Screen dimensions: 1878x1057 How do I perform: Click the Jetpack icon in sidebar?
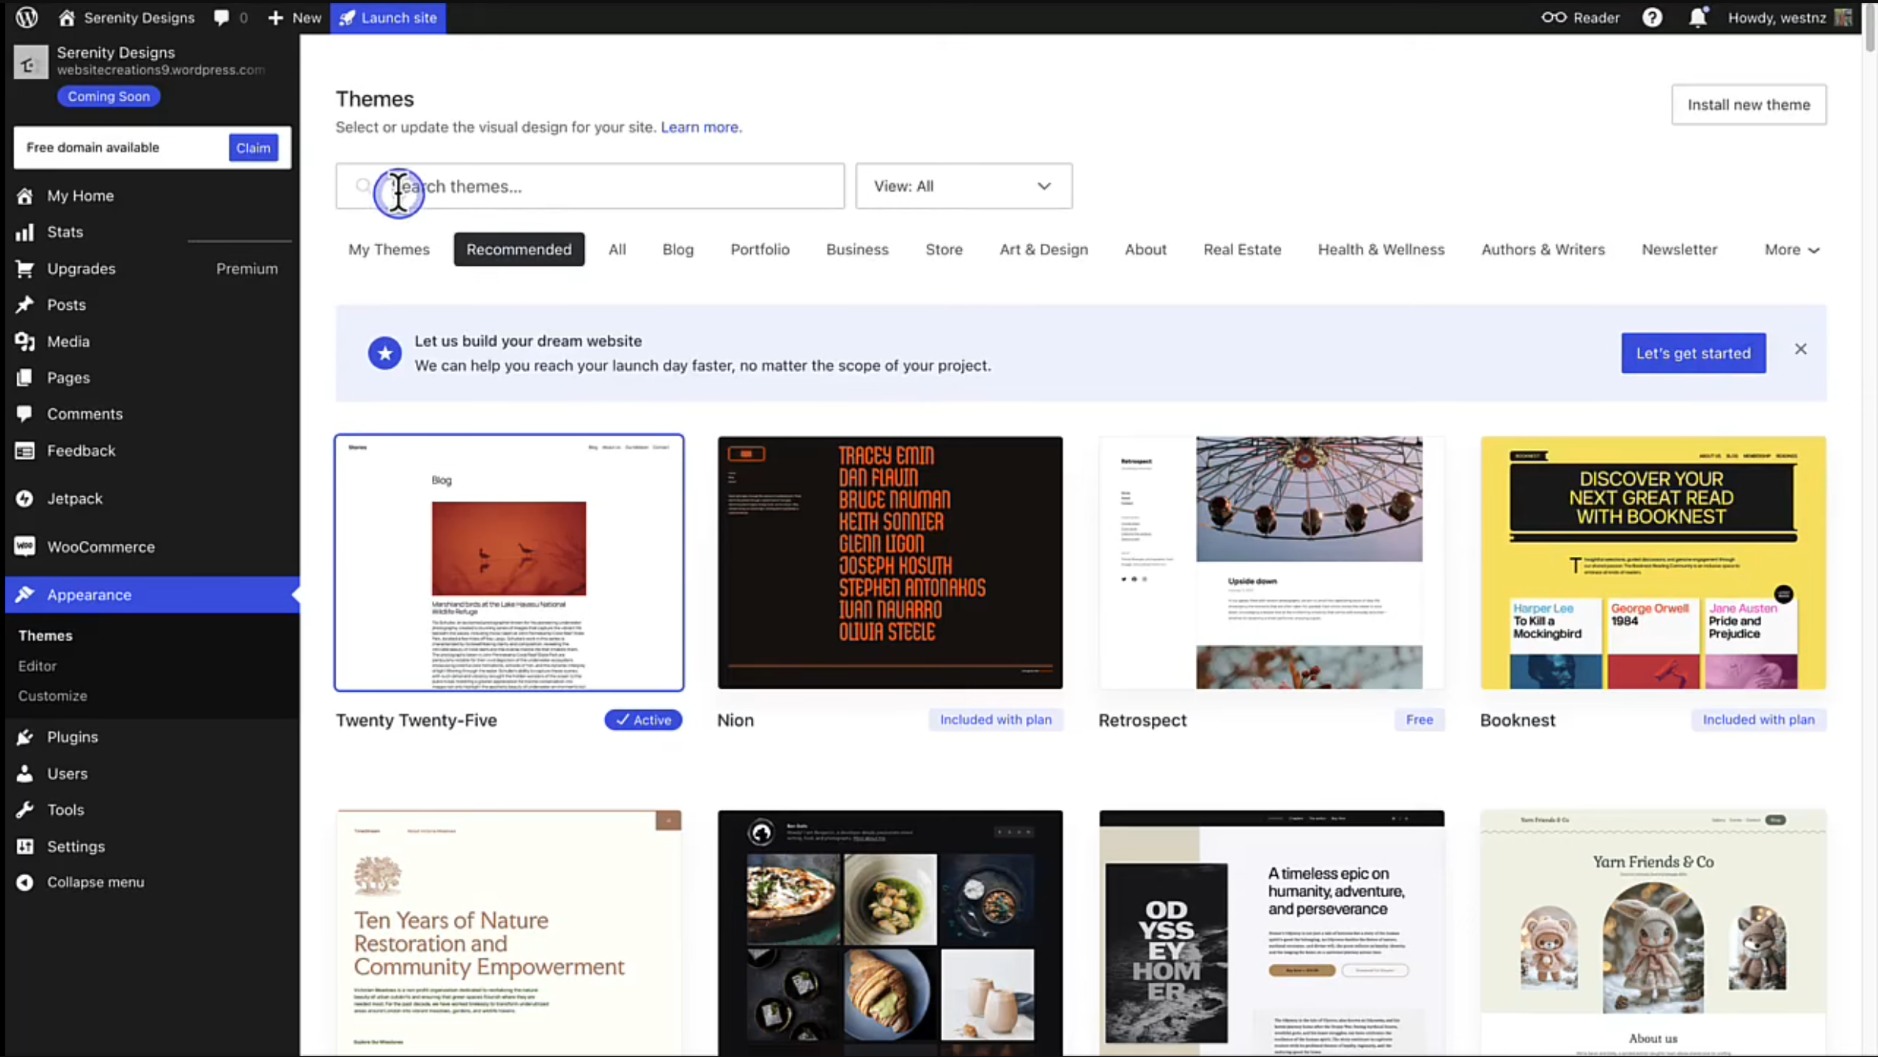pyautogui.click(x=25, y=498)
